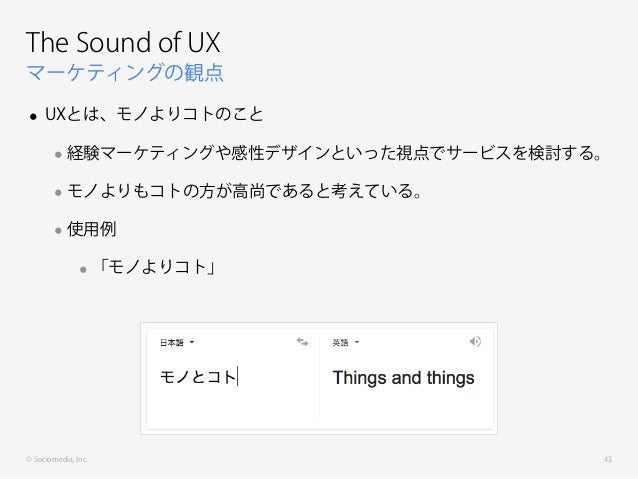Click the bullet UXとは、モノよりコトのこと
Viewport: 638px width, 479px height.
[154, 114]
